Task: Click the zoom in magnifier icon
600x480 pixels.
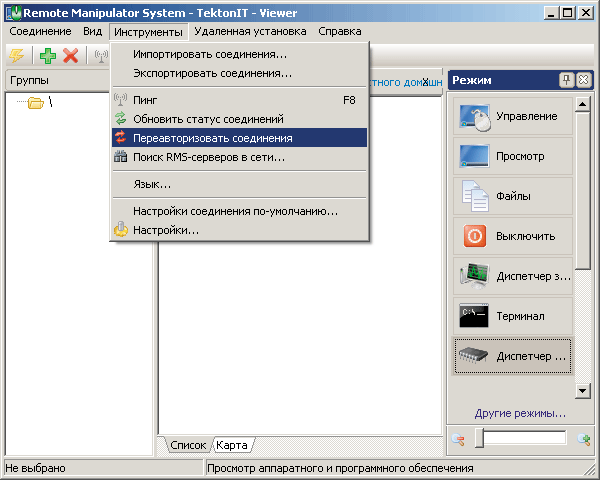Action: (x=584, y=439)
